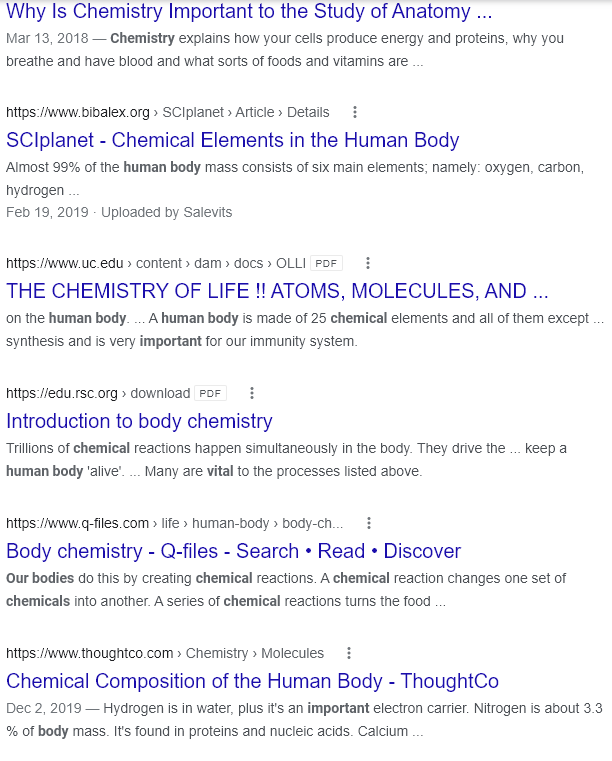Open Body chemistry Q-files result title
Image resolution: width=612 pixels, height=761 pixels.
click(233, 551)
